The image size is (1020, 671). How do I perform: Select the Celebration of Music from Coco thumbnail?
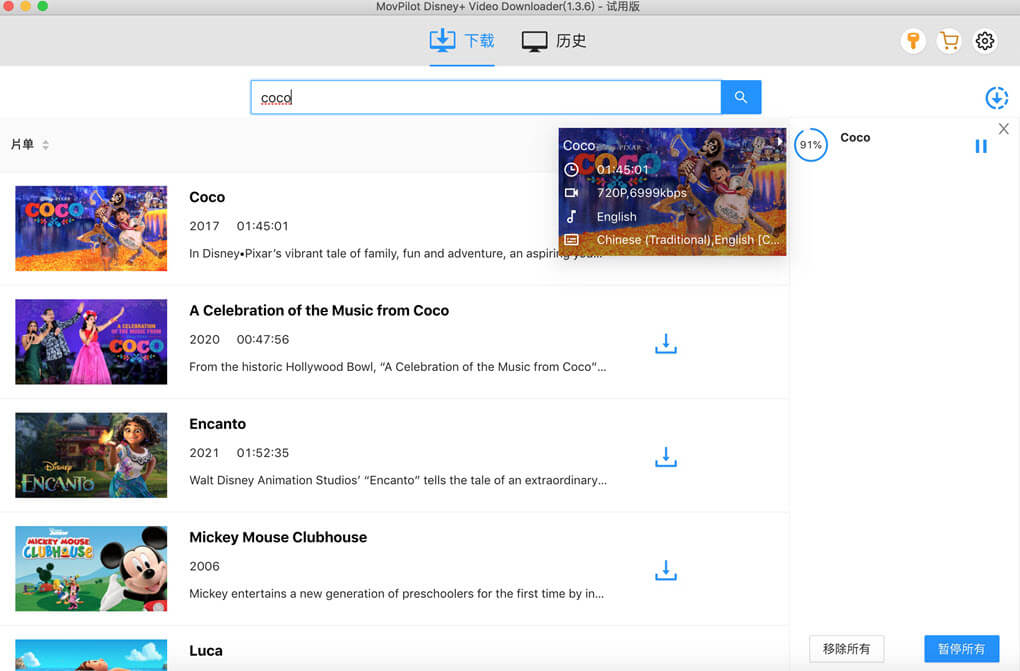(x=91, y=342)
